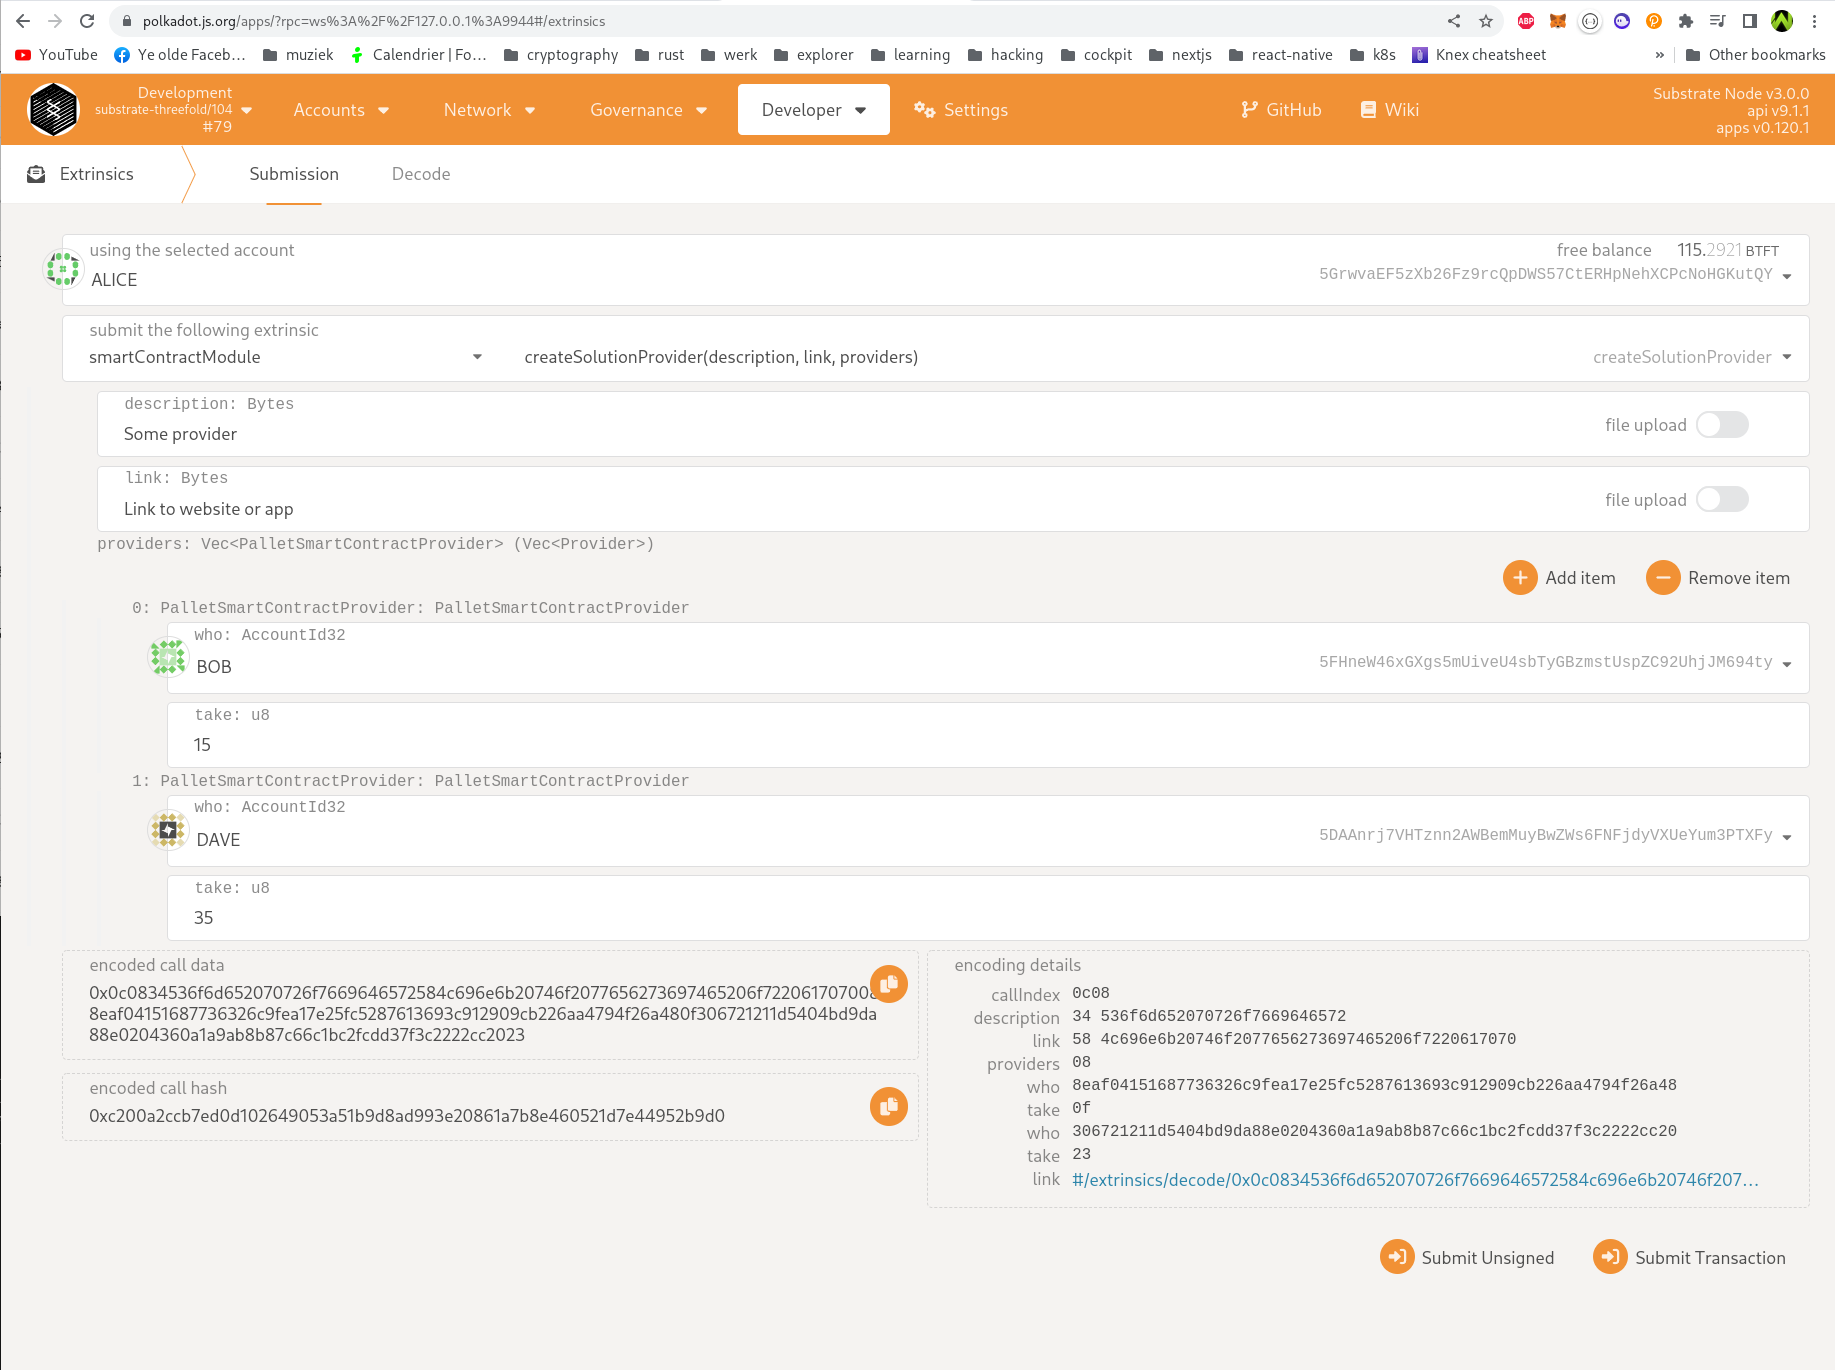This screenshot has width=1835, height=1370.
Task: Click the plus icon to add item
Action: point(1519,578)
